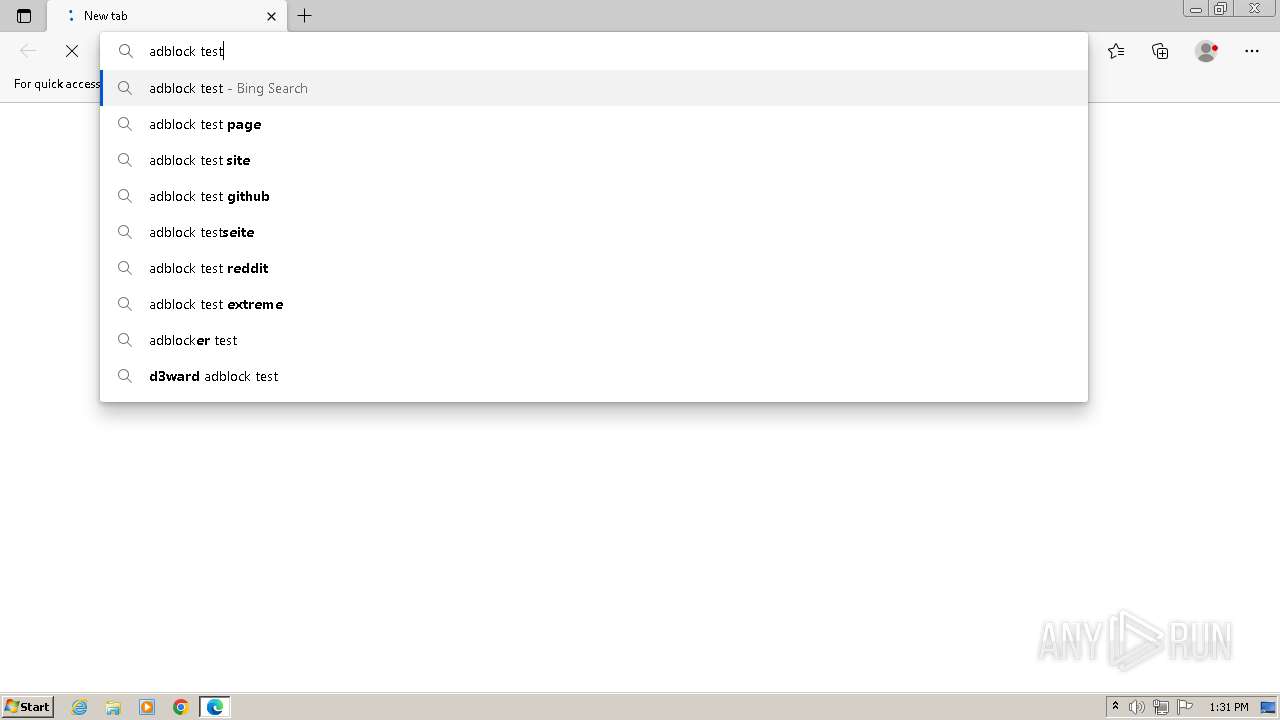The image size is (1280, 720).
Task: Stop page loading with the X button
Action: tap(72, 51)
